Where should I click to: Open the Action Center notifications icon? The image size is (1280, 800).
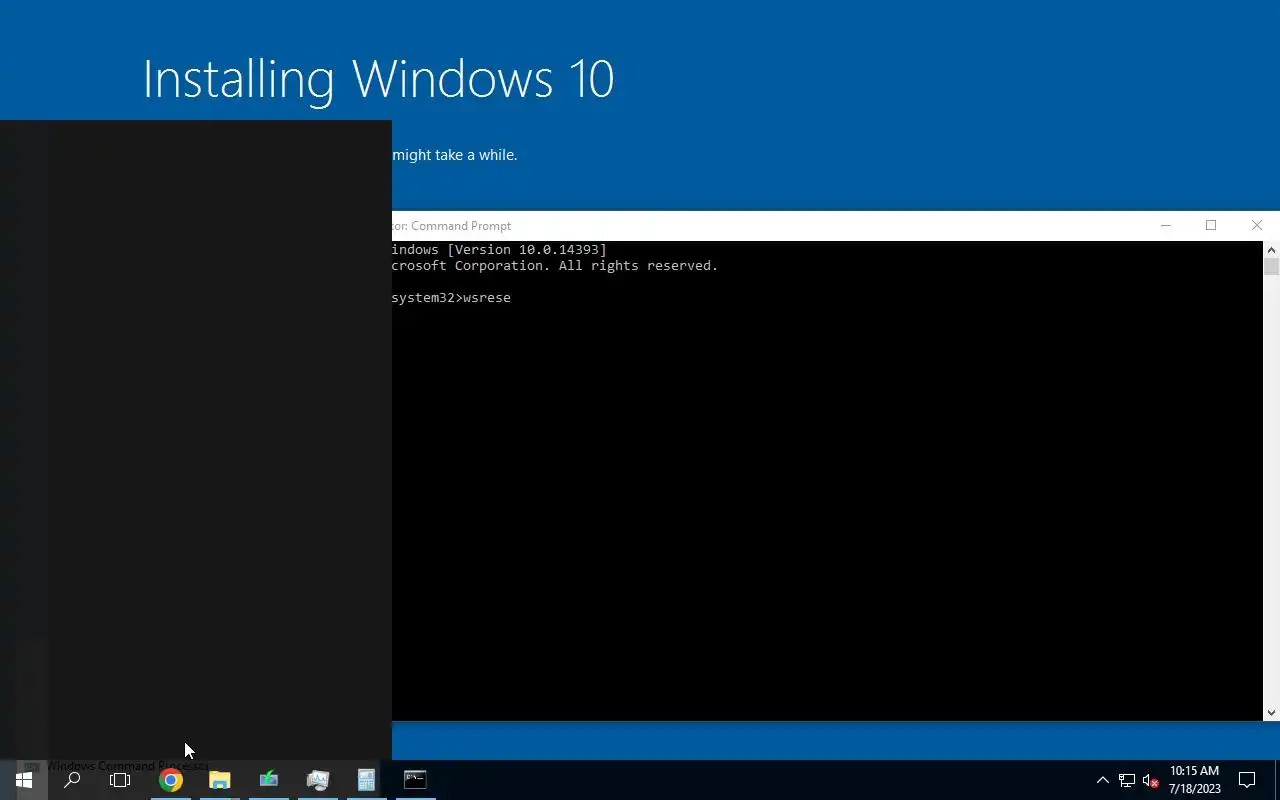click(x=1247, y=780)
